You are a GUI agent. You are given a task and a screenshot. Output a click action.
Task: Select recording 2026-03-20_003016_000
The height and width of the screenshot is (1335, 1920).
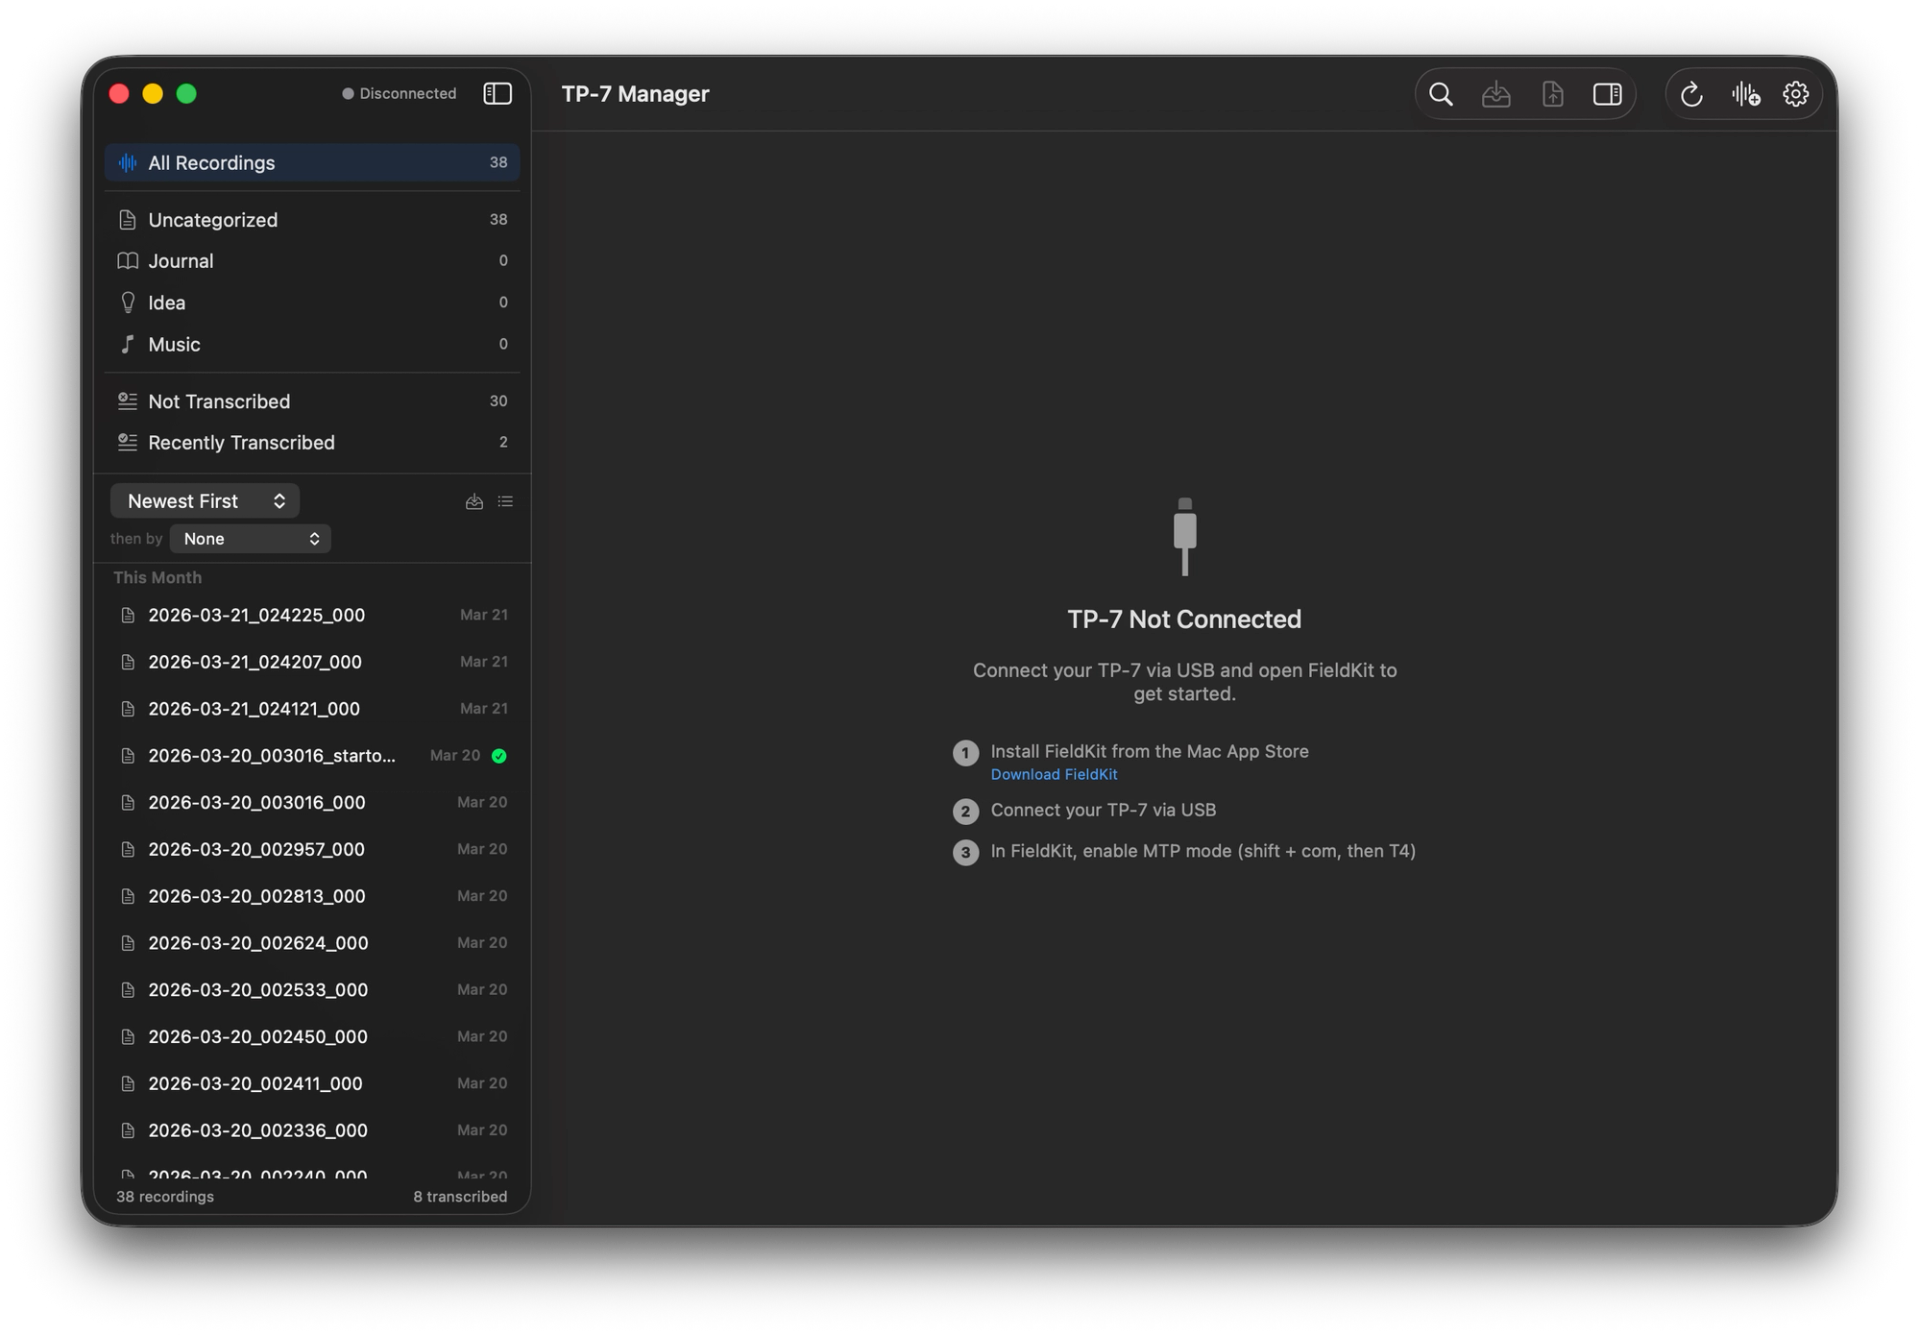coord(312,803)
